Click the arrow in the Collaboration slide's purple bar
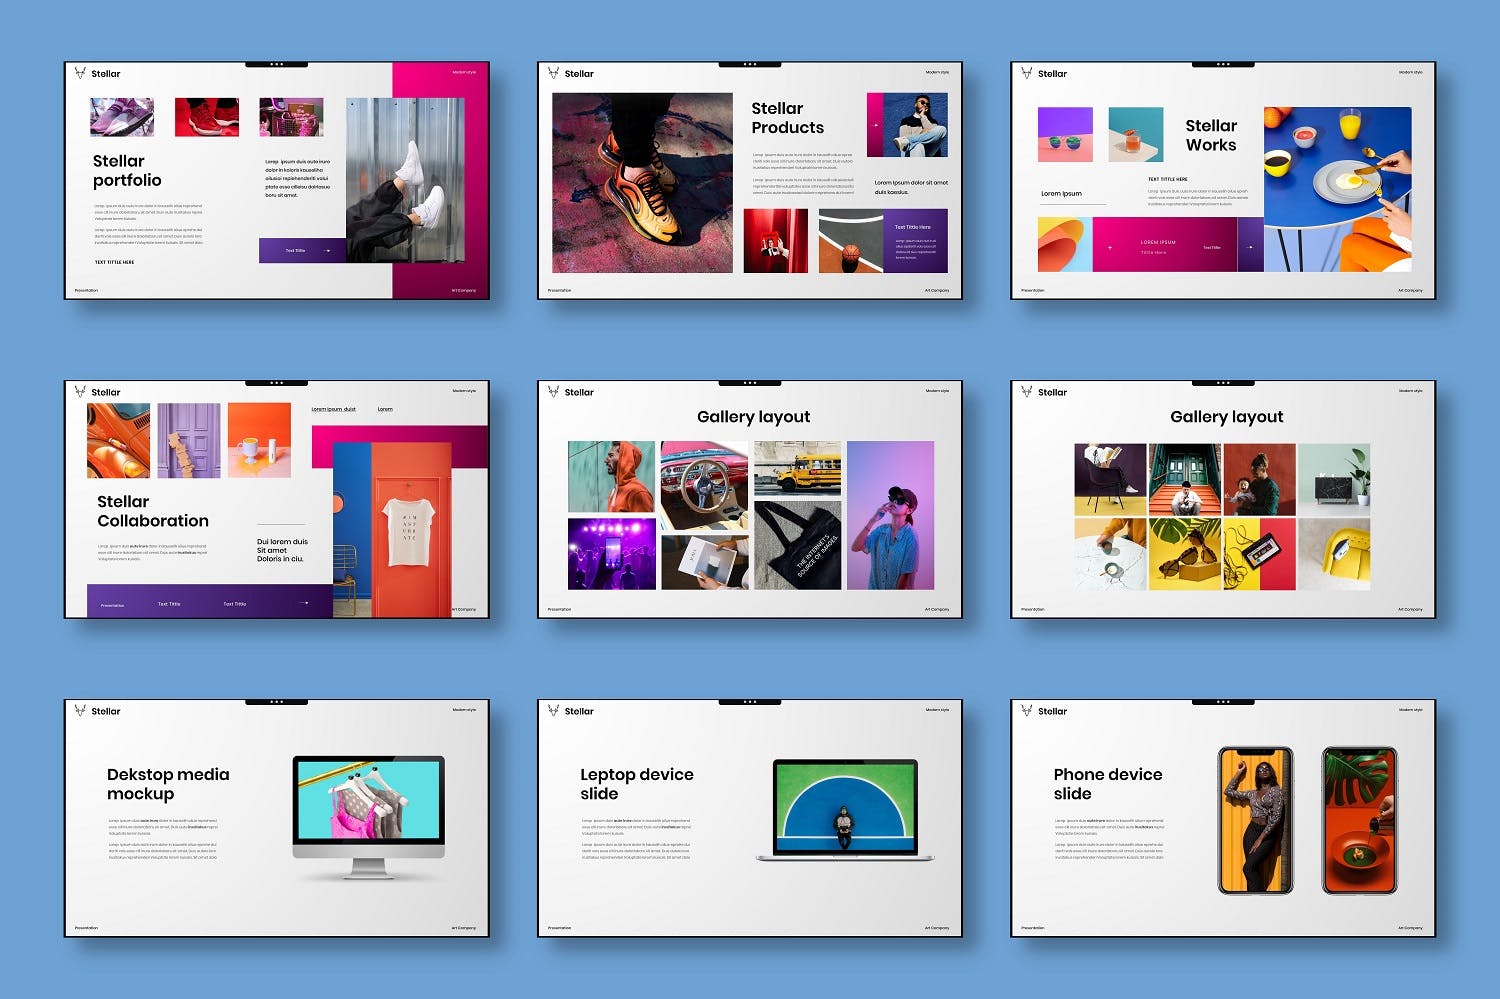The width and height of the screenshot is (1500, 999). 307,603
